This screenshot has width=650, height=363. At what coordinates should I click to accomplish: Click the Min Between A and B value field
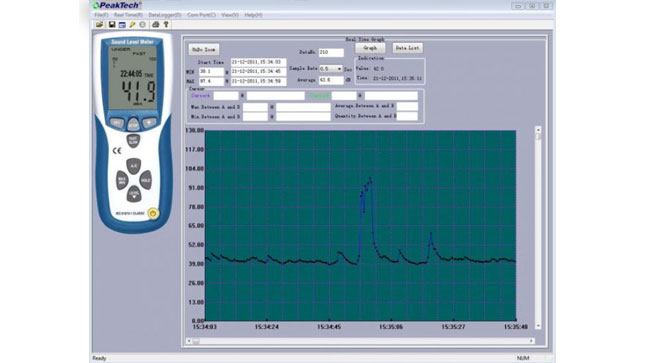(x=255, y=117)
